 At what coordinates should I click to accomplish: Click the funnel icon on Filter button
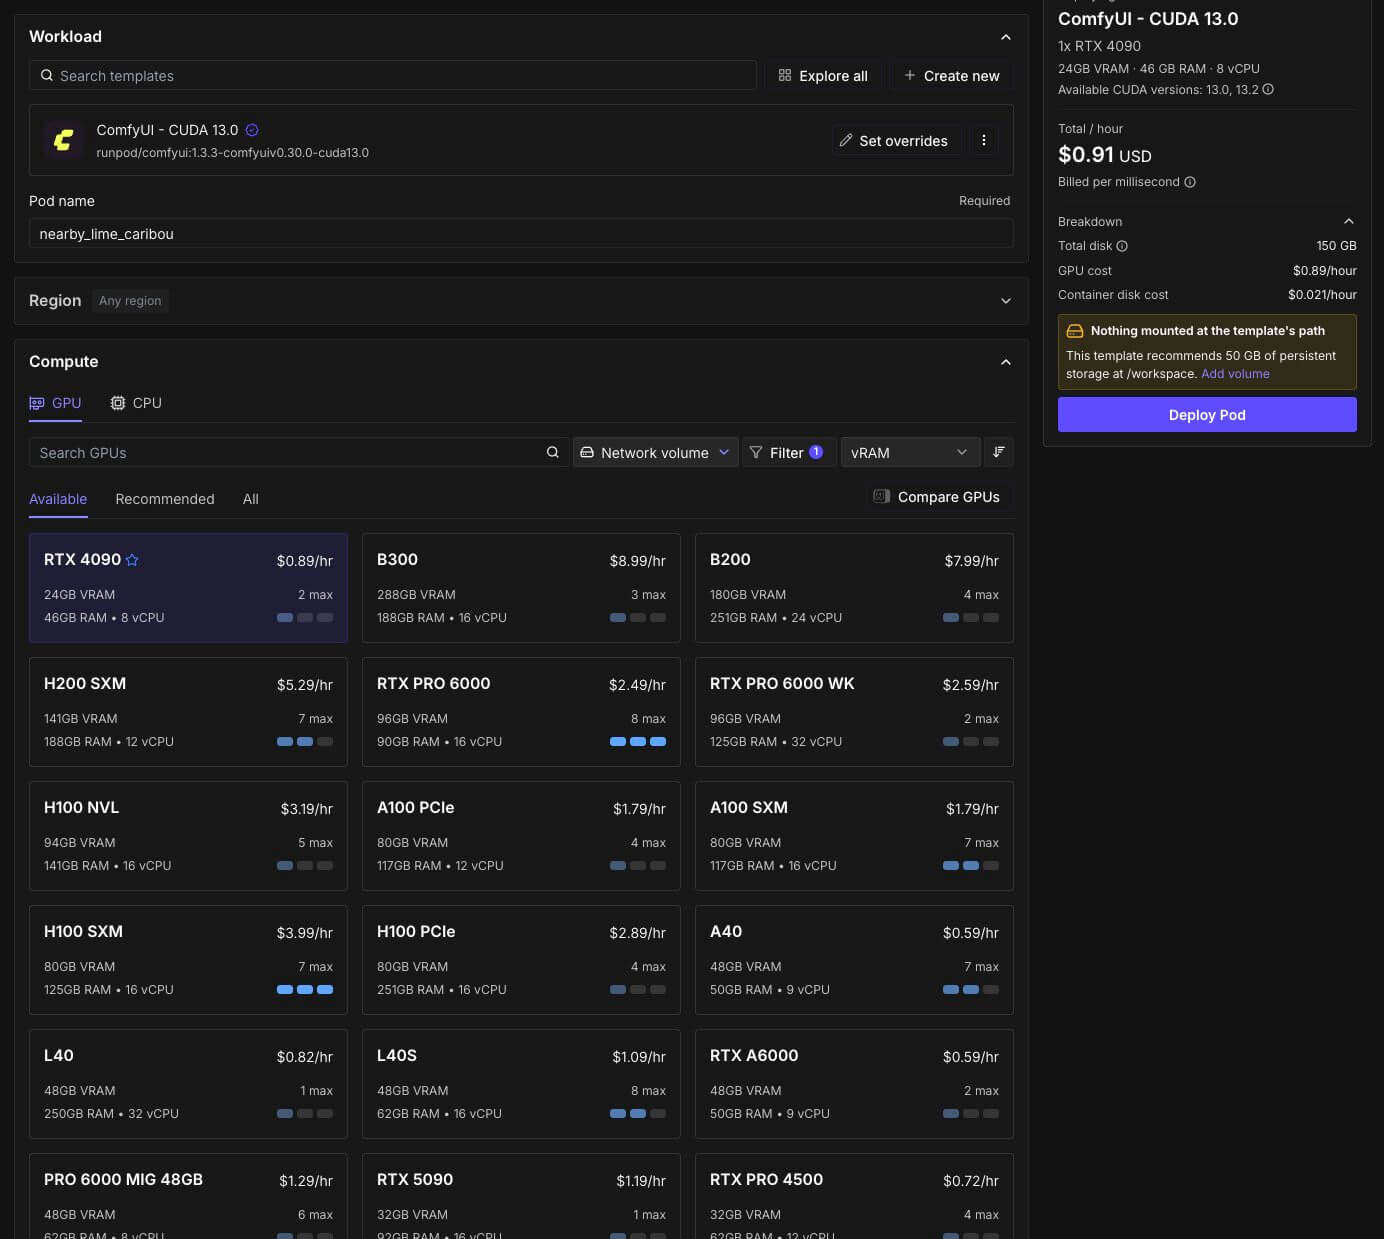756,453
